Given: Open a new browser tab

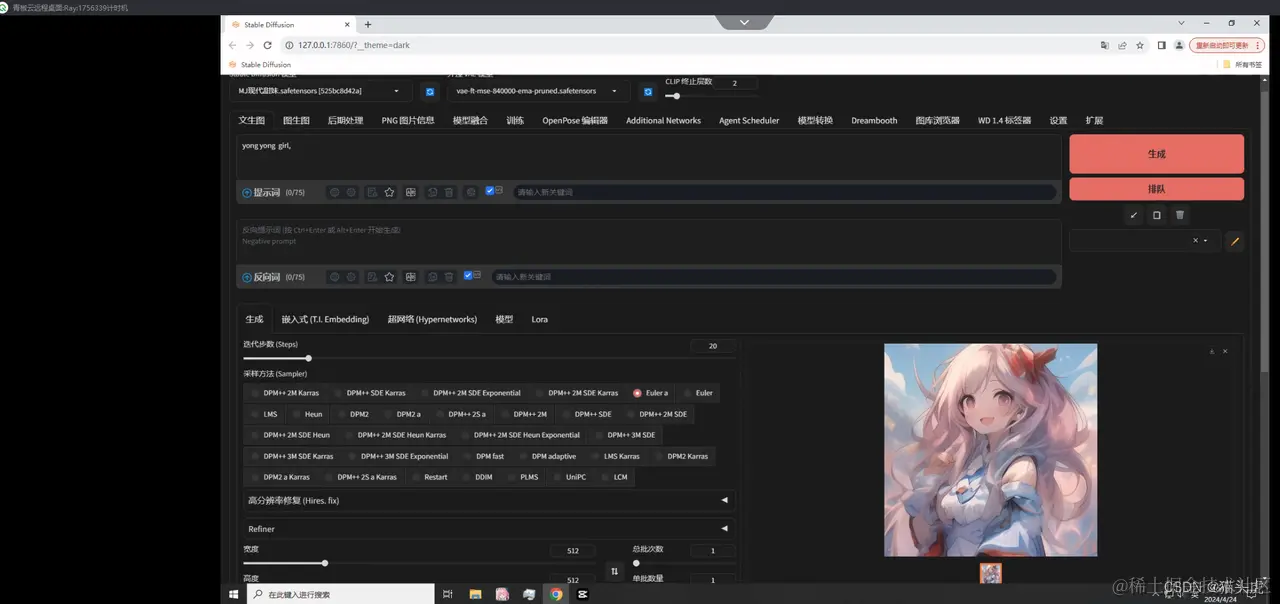Looking at the screenshot, I should coord(367,24).
